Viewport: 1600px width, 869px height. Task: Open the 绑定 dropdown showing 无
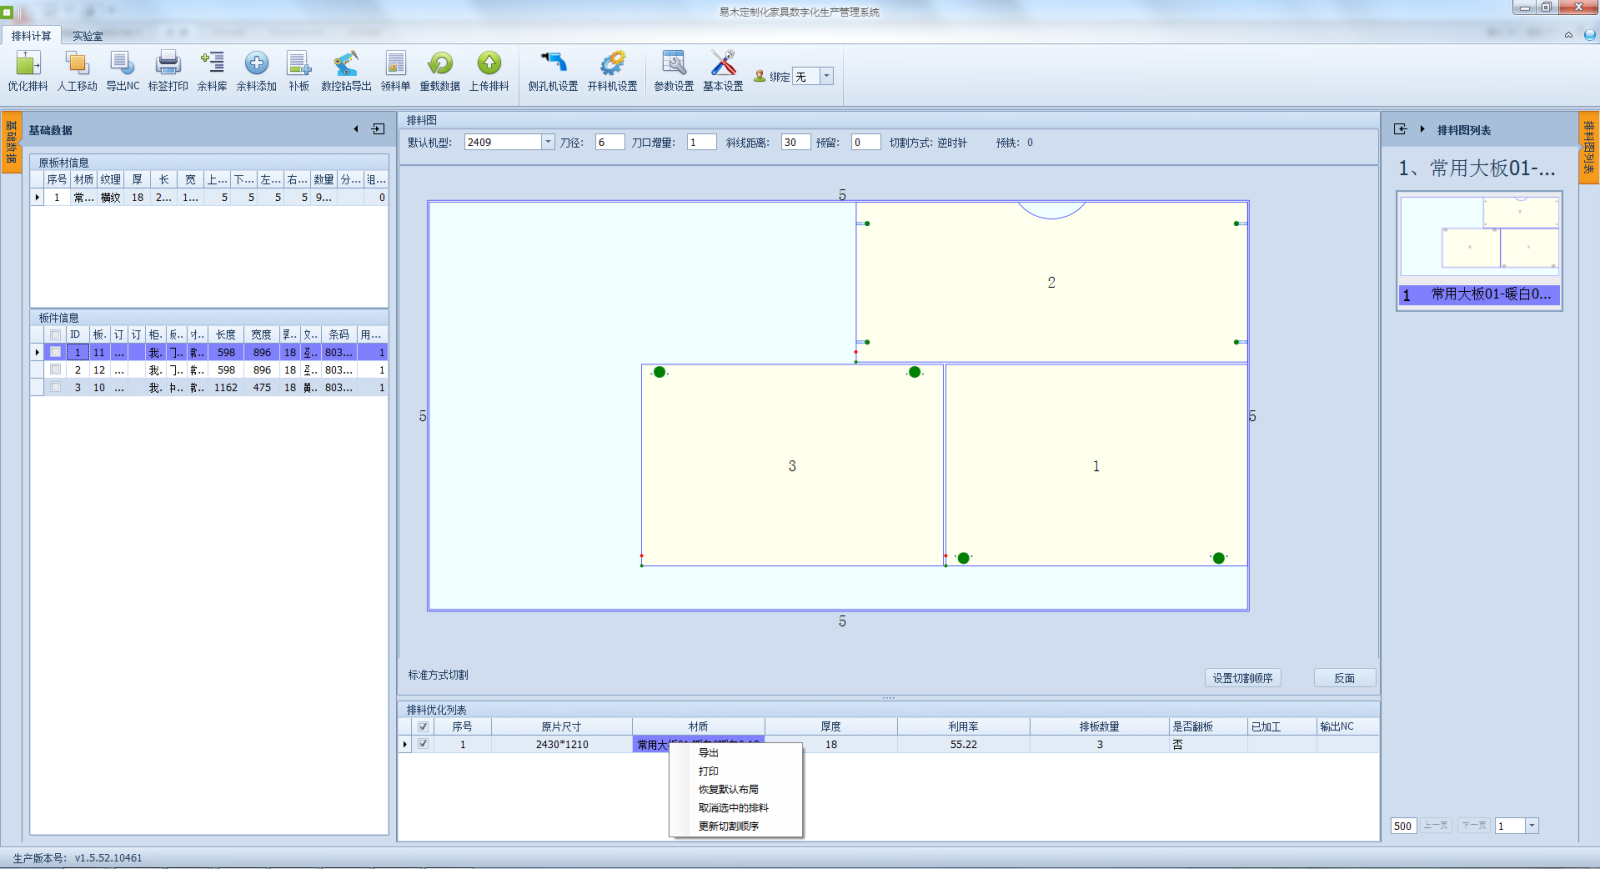coord(826,76)
